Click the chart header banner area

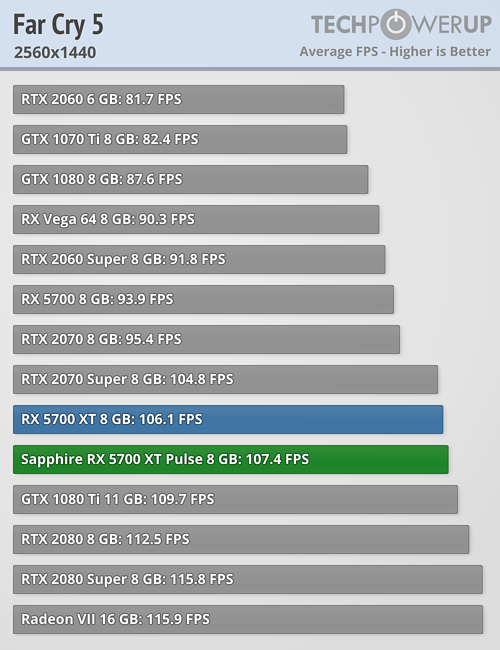tap(250, 34)
